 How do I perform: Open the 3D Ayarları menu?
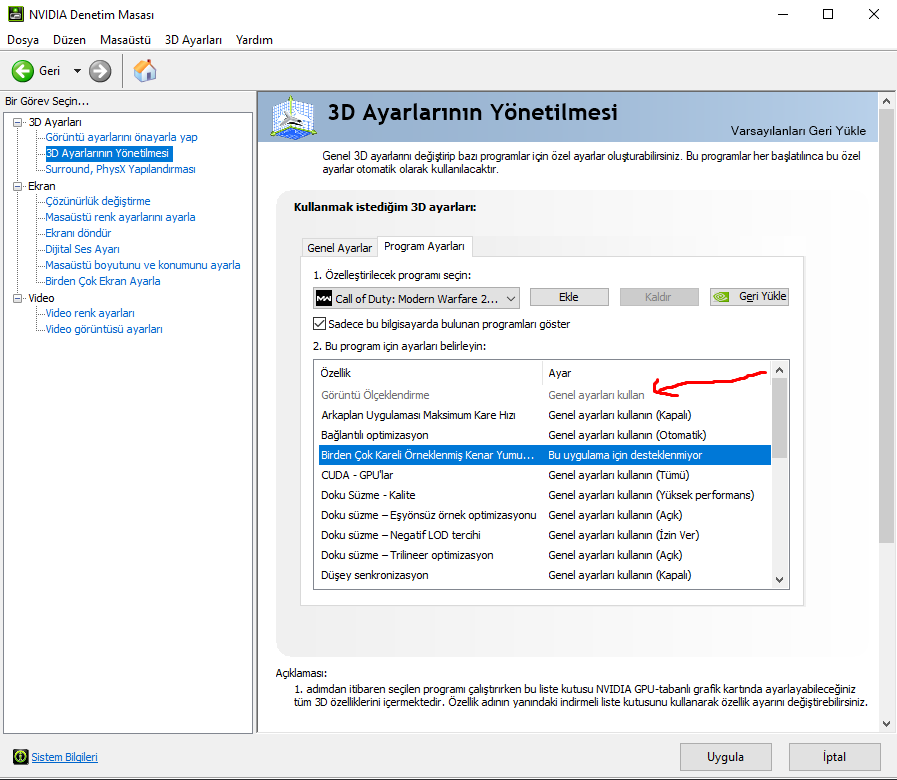click(x=193, y=40)
